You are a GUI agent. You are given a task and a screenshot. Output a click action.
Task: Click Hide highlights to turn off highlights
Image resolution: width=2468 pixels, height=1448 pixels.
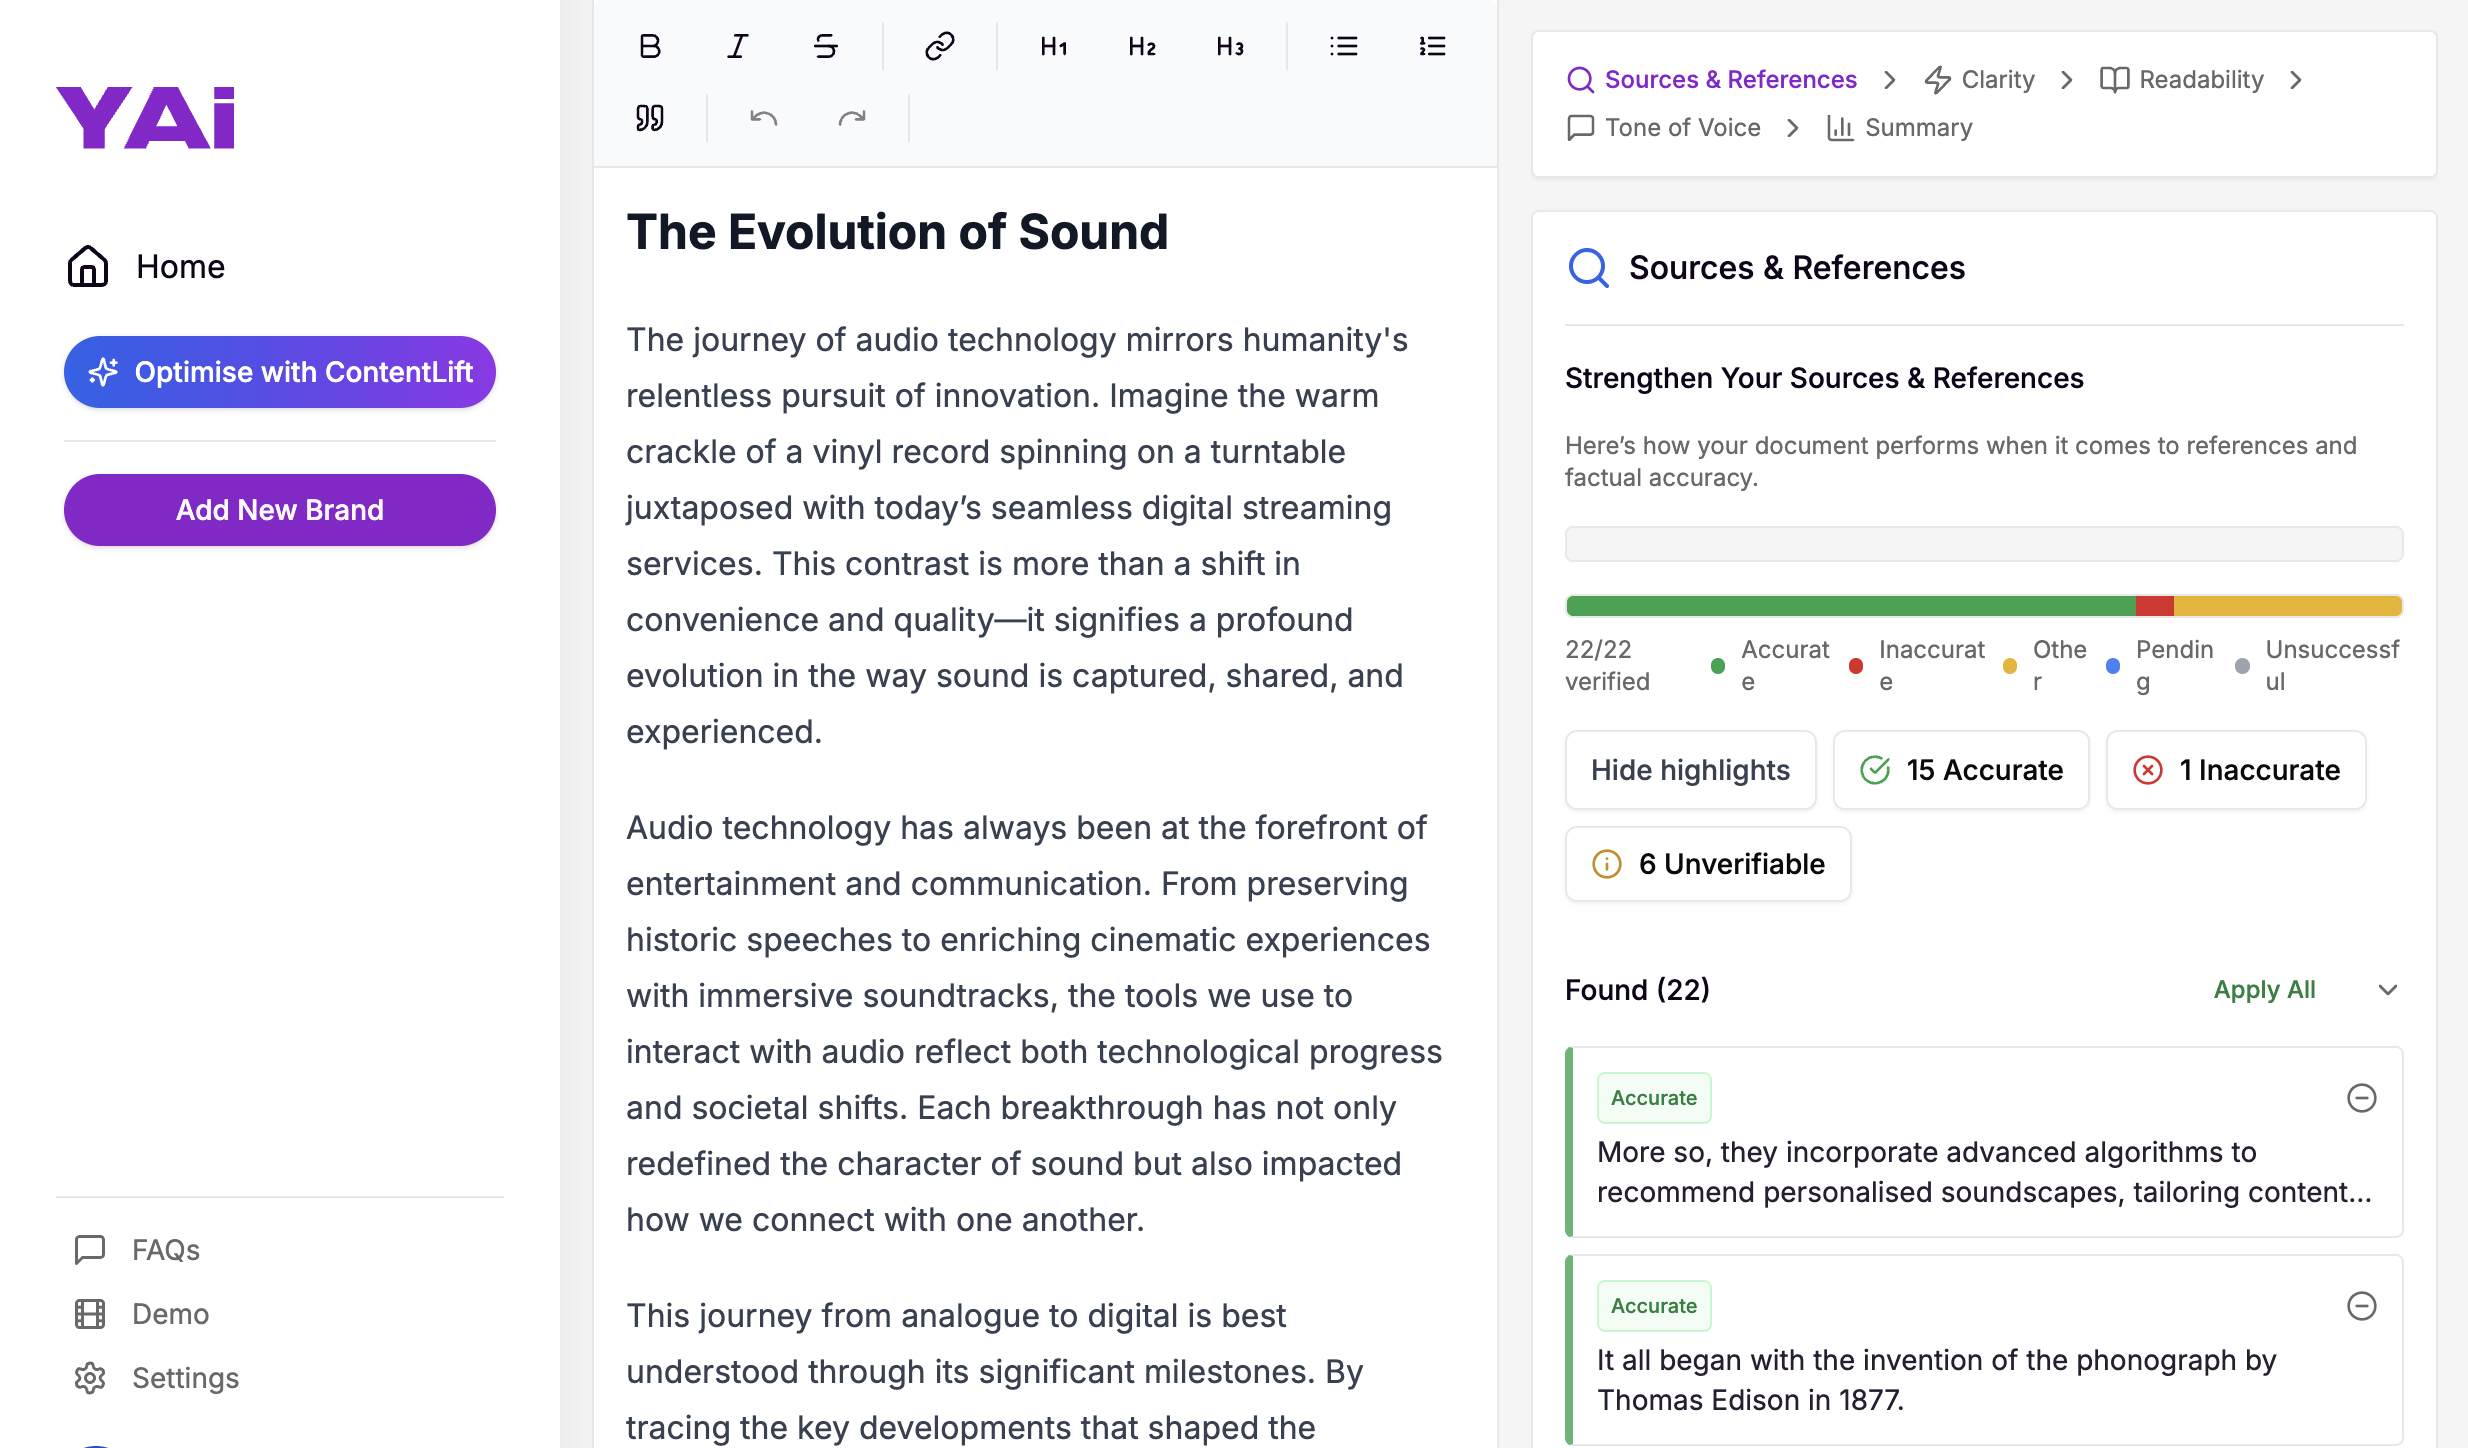(x=1690, y=770)
